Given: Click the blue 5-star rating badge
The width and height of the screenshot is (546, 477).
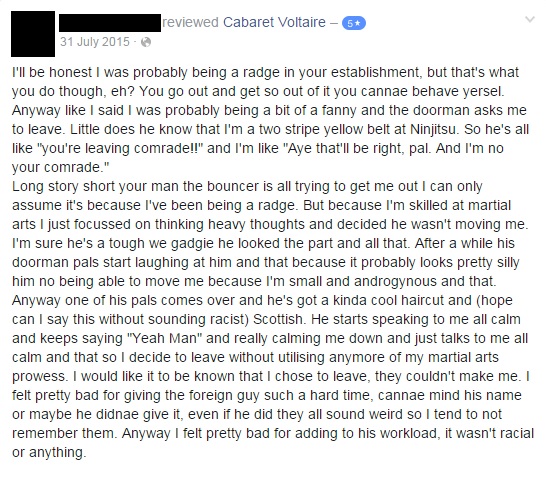Looking at the screenshot, I should 354,23.
